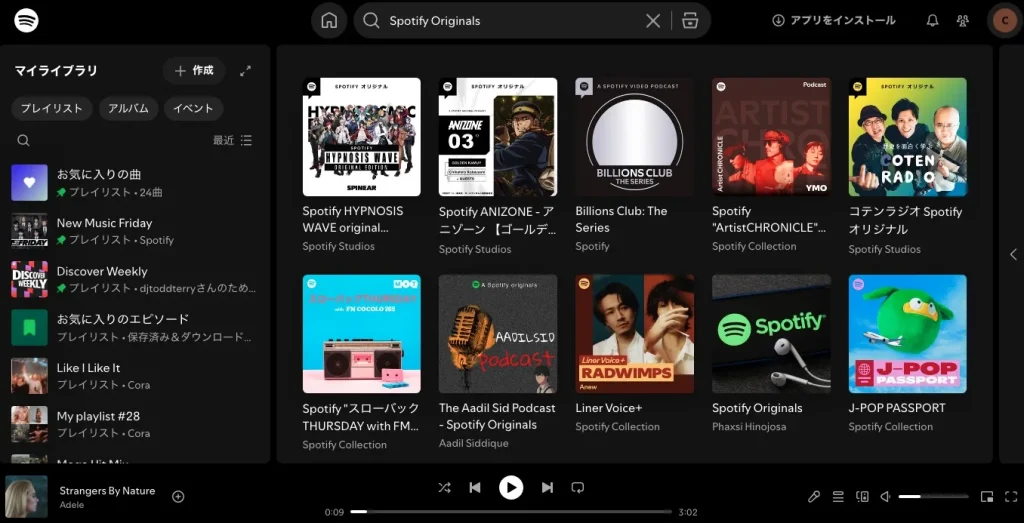Open the 最近 sort order dropdown

point(232,140)
